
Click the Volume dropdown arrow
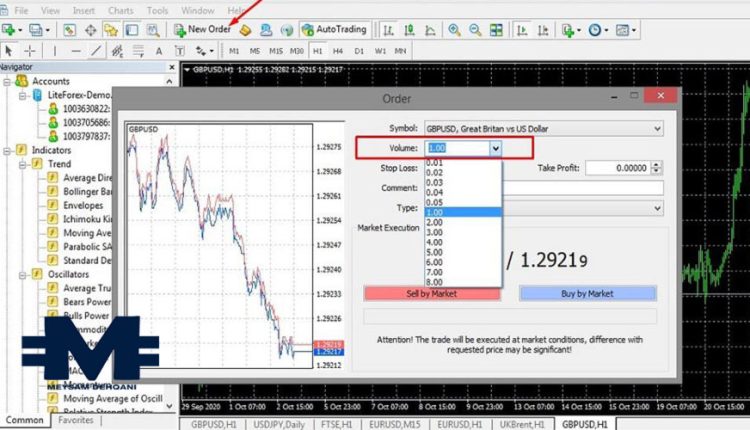[x=495, y=148]
